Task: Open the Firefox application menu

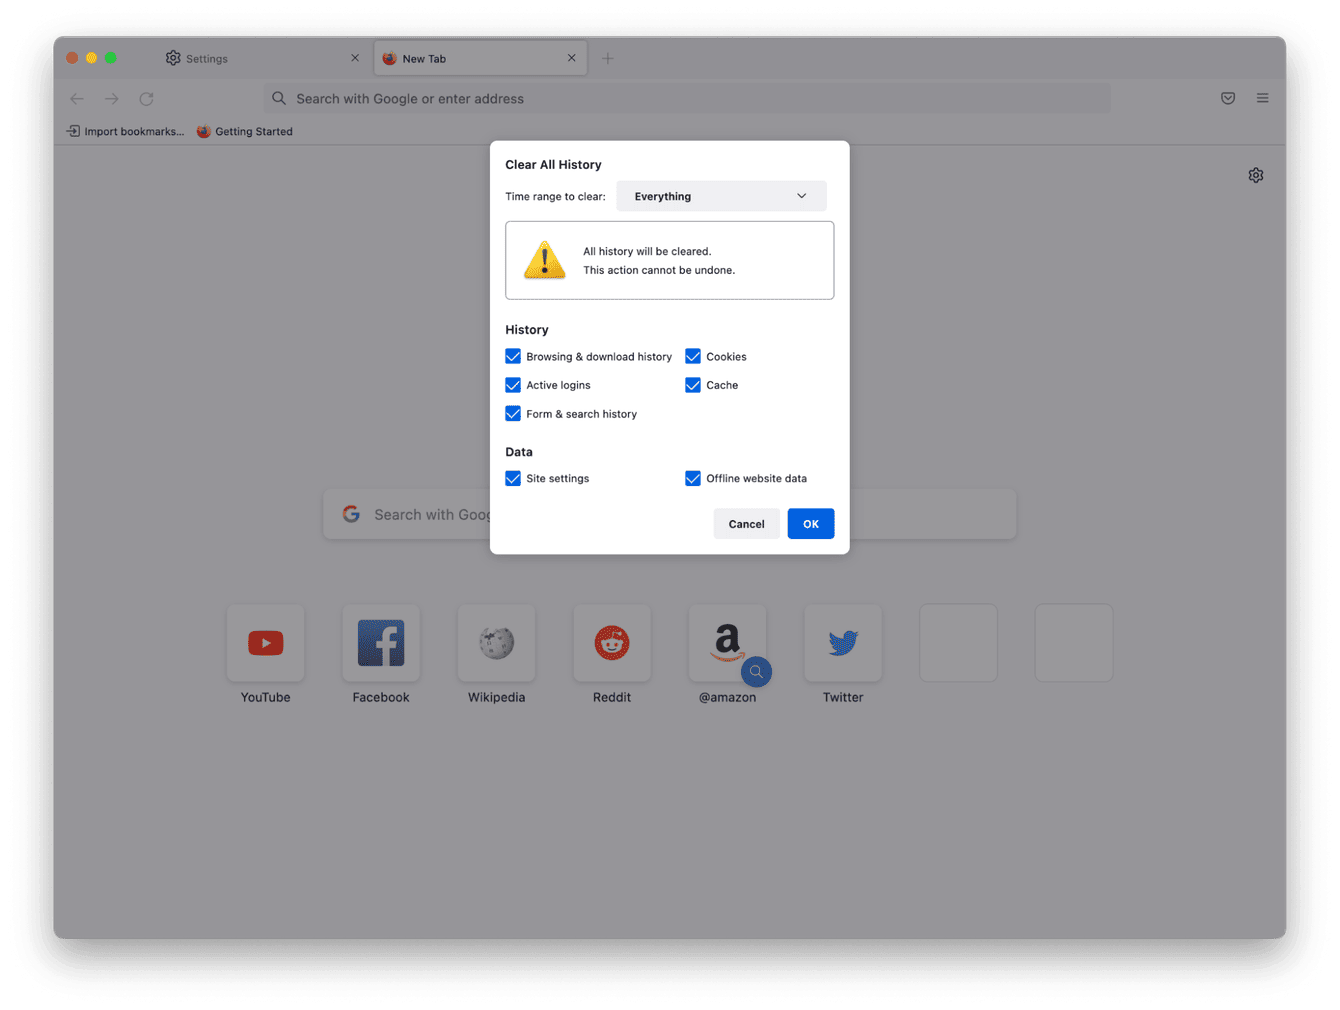Action: click(1262, 98)
